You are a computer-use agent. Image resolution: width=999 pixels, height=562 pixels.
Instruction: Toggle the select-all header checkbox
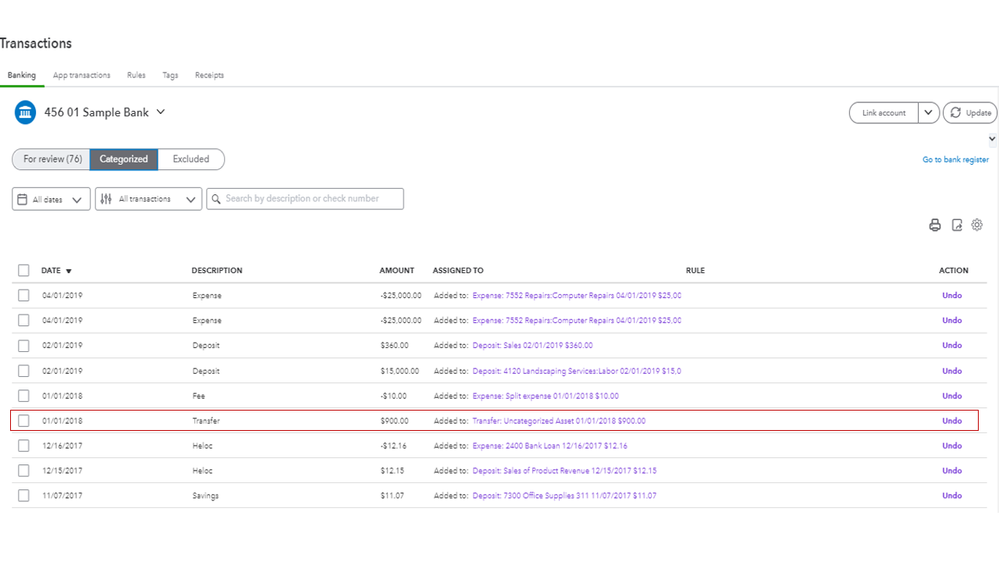(24, 270)
